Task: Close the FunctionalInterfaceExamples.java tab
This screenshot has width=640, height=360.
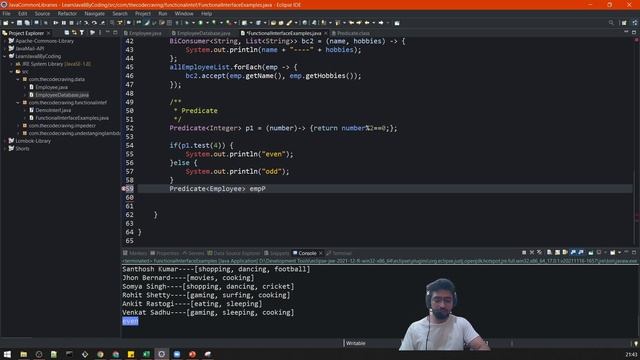Action: [x=325, y=33]
